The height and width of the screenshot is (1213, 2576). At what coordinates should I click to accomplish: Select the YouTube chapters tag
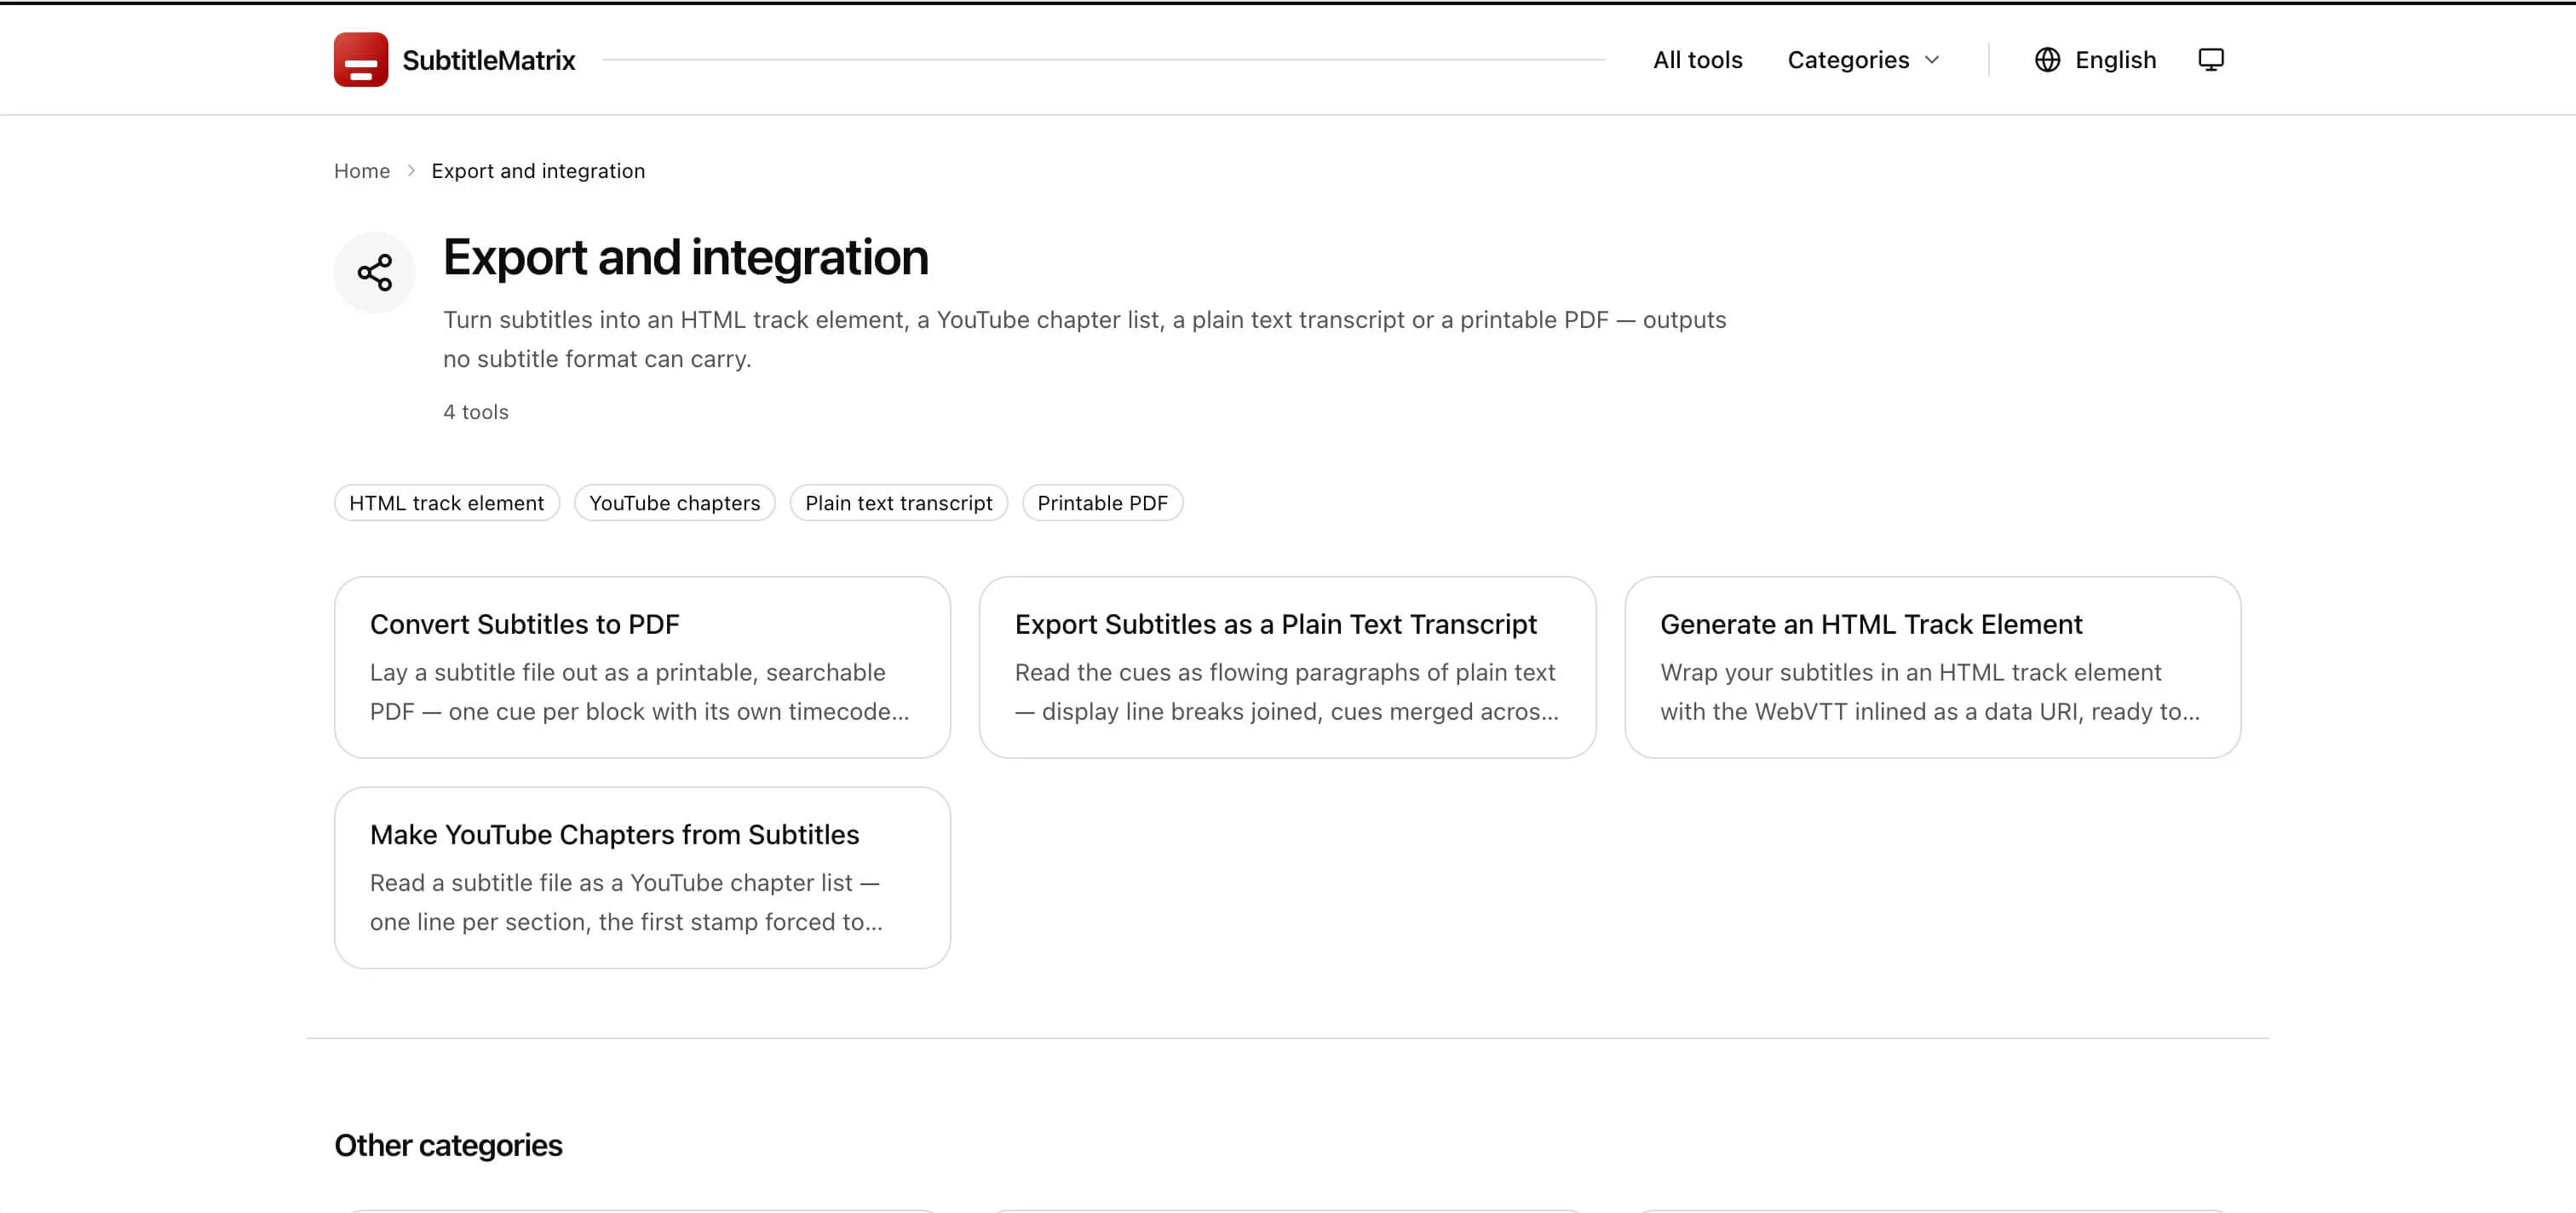coord(675,503)
